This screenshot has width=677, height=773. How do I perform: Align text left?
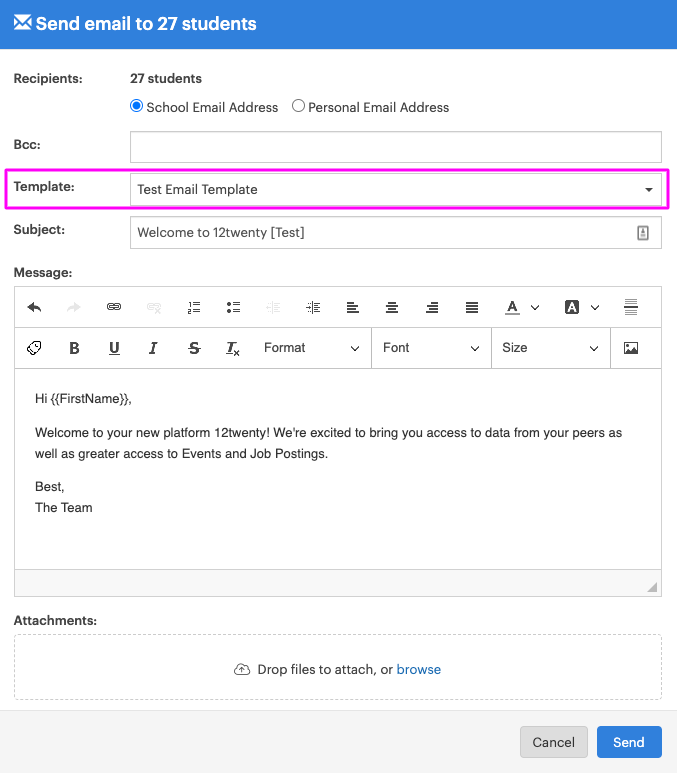coord(353,308)
